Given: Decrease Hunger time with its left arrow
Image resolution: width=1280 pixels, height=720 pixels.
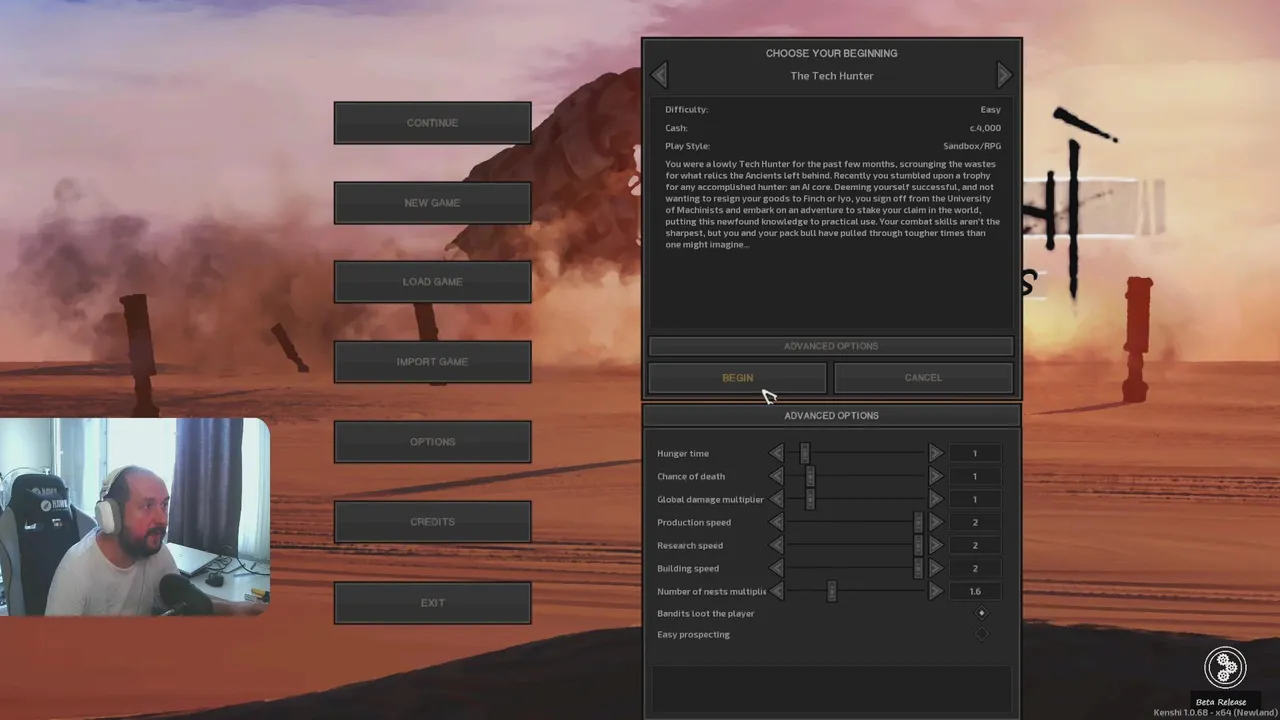Looking at the screenshot, I should pyautogui.click(x=776, y=453).
